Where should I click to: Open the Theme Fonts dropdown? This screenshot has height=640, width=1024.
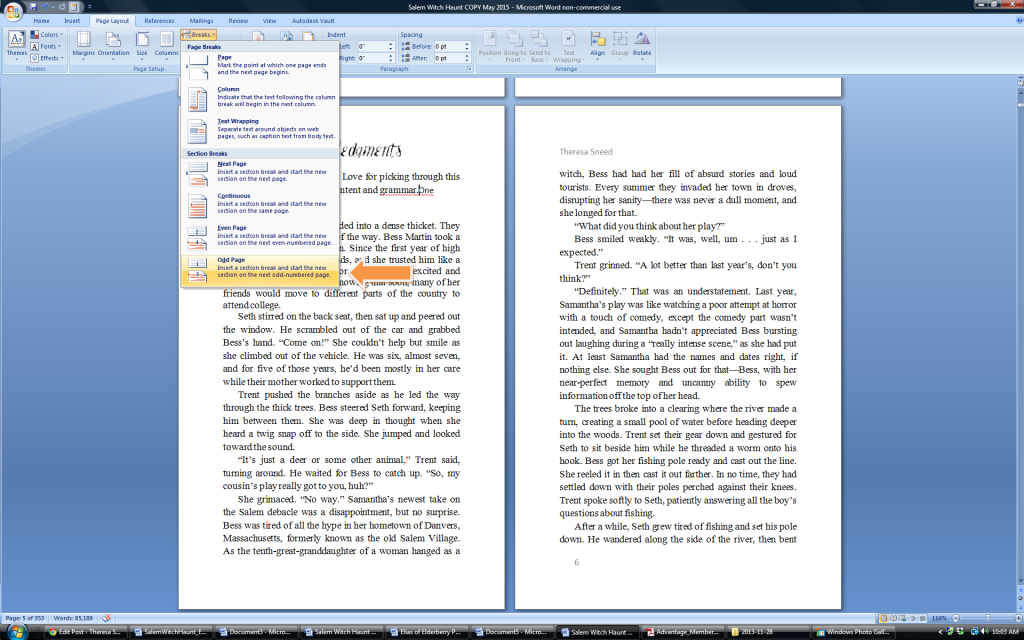(46, 46)
